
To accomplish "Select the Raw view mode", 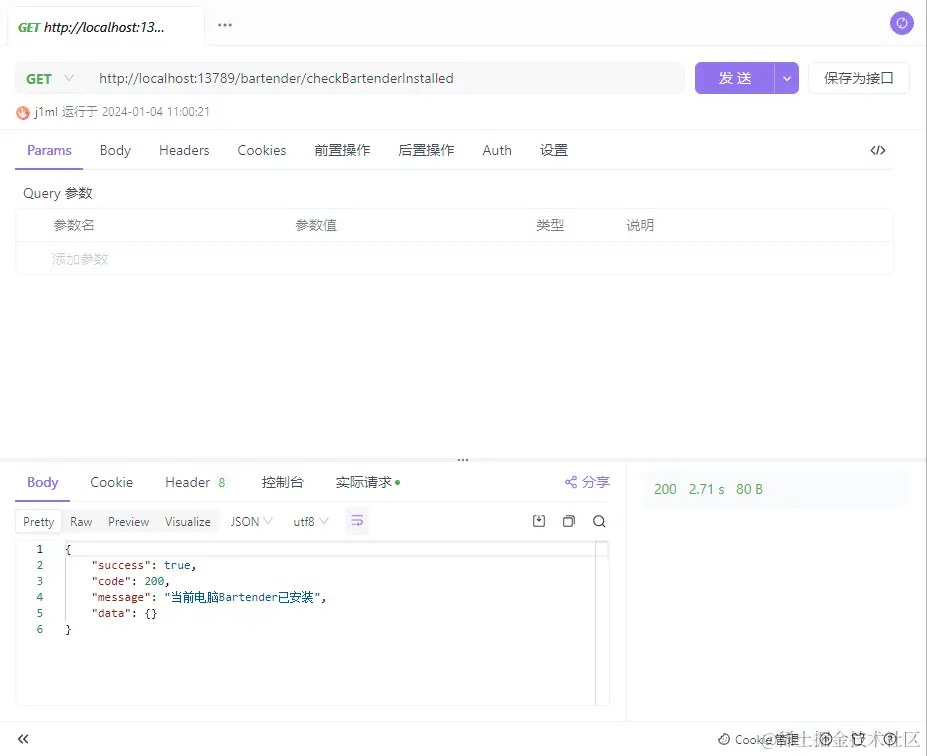I will 81,521.
